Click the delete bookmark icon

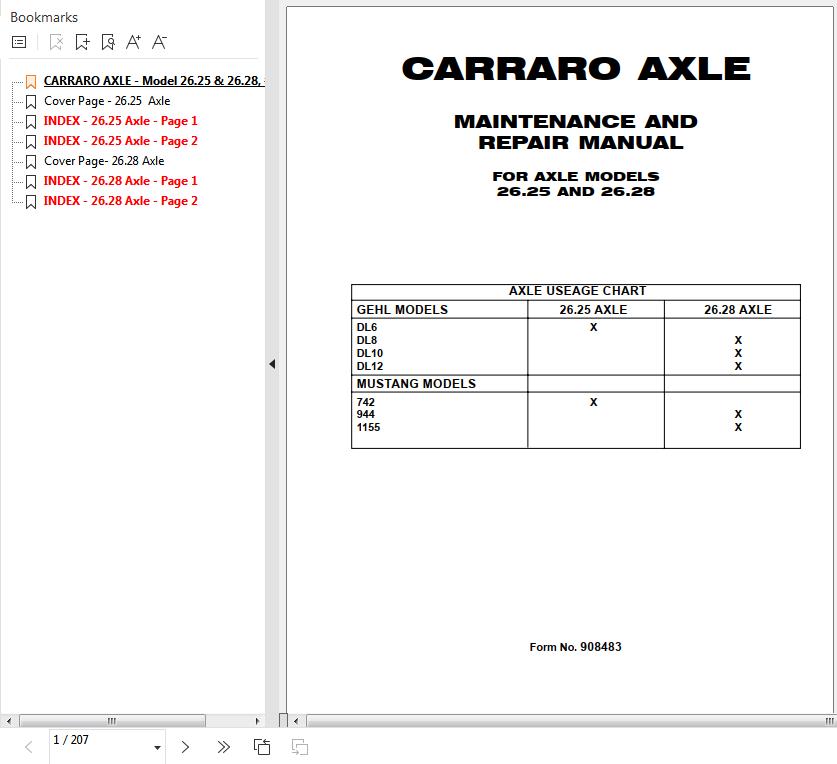pos(56,42)
